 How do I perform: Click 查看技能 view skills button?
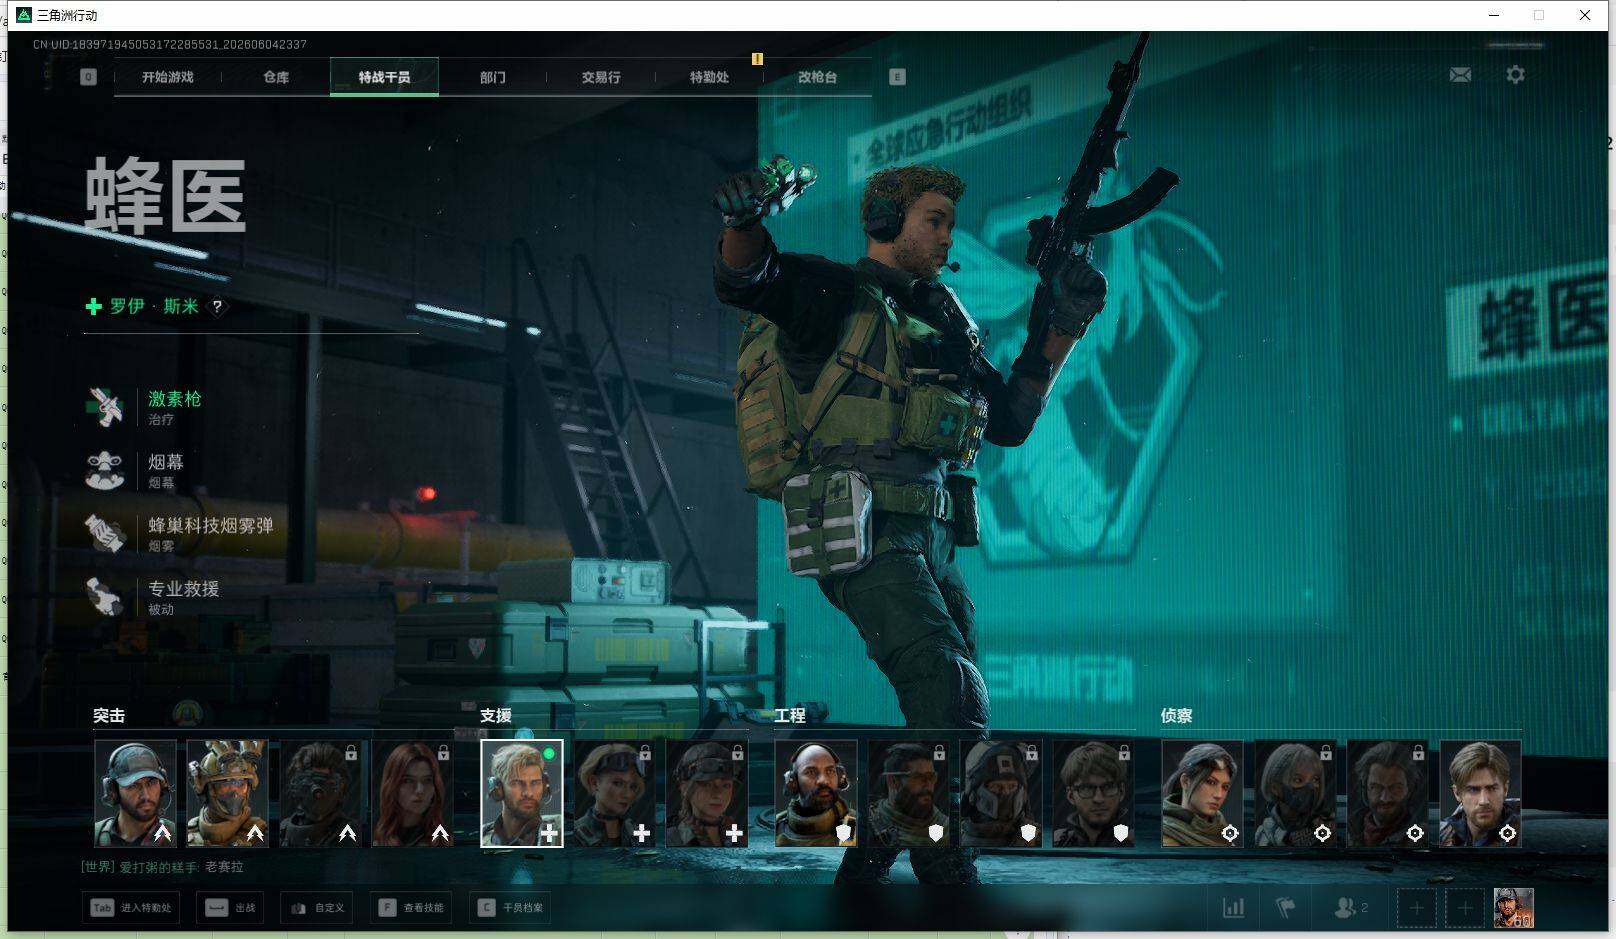pos(411,908)
